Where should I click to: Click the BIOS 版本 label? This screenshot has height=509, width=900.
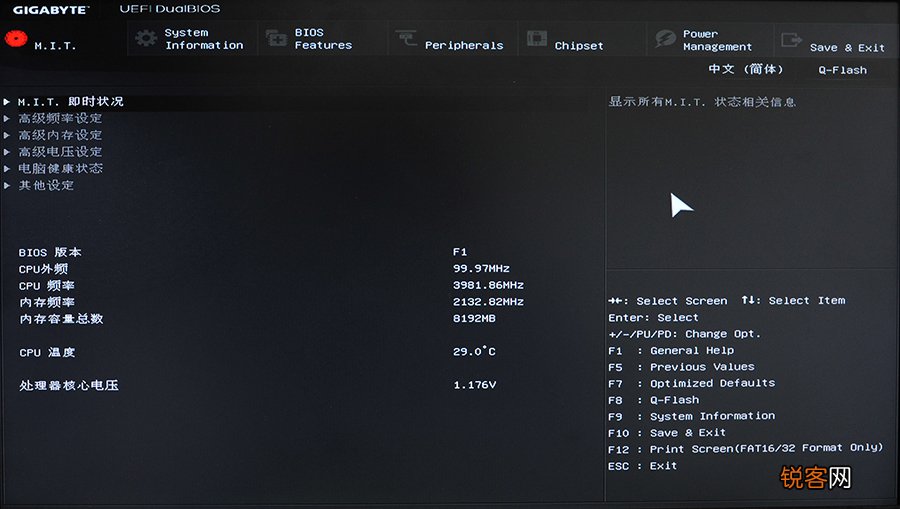pos(50,252)
